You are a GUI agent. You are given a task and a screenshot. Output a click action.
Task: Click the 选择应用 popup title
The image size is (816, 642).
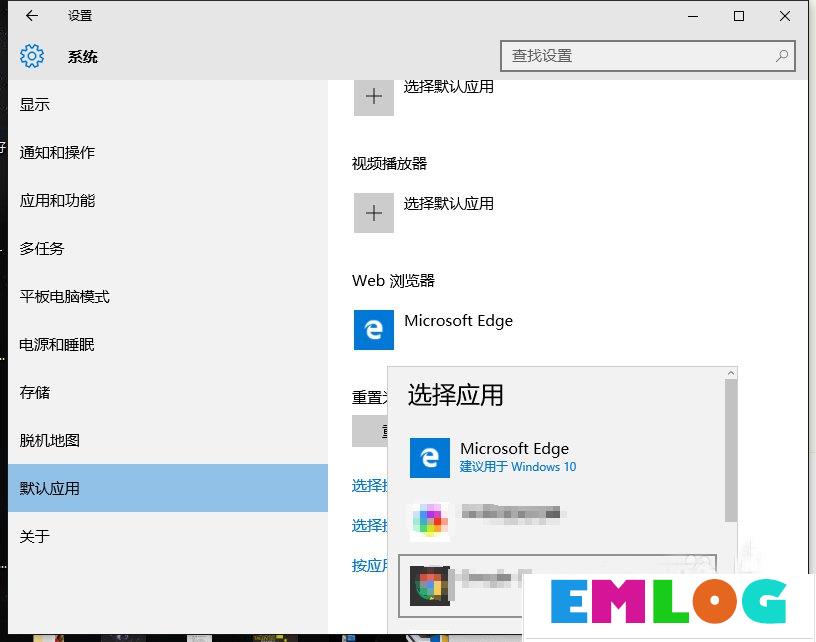455,394
